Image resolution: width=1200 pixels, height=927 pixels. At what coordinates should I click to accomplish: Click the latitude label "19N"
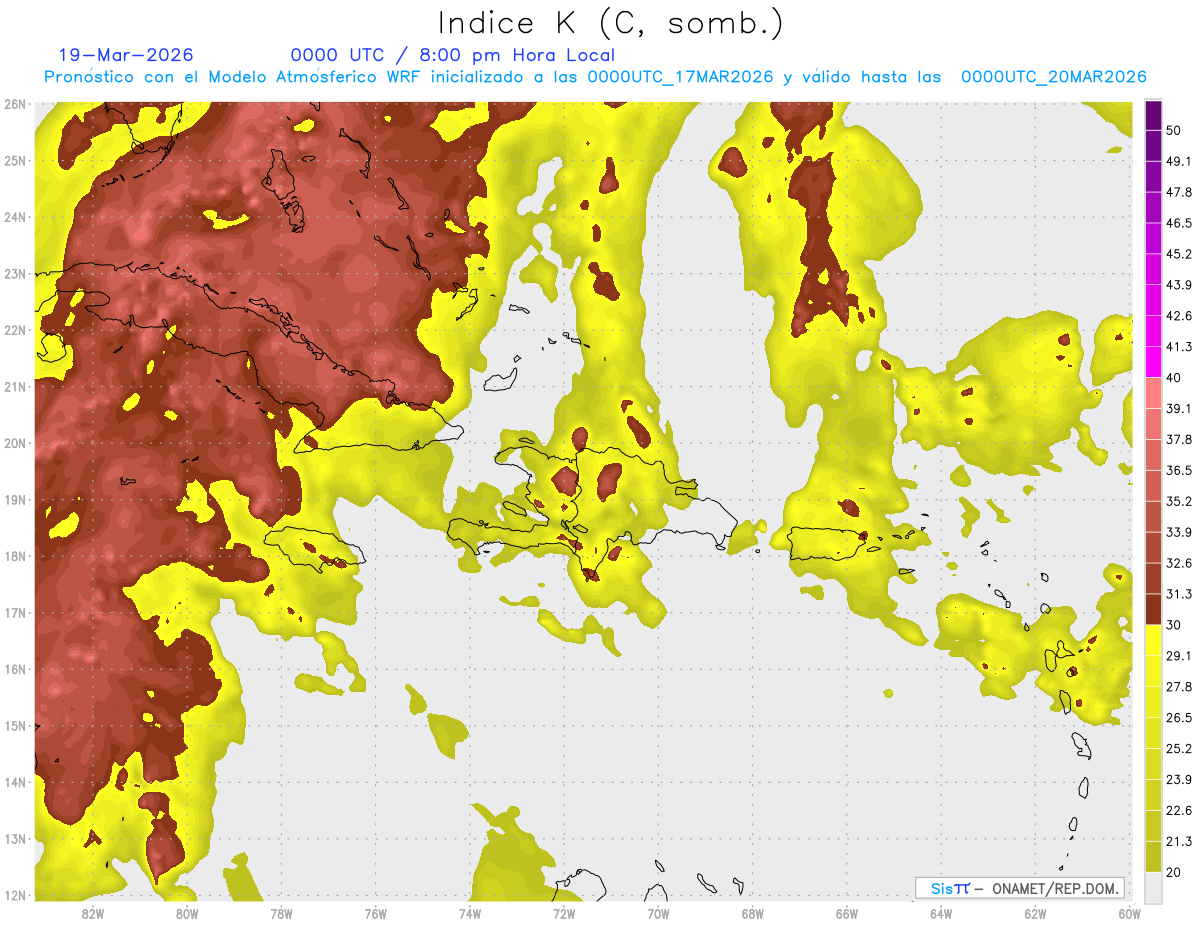pos(15,500)
